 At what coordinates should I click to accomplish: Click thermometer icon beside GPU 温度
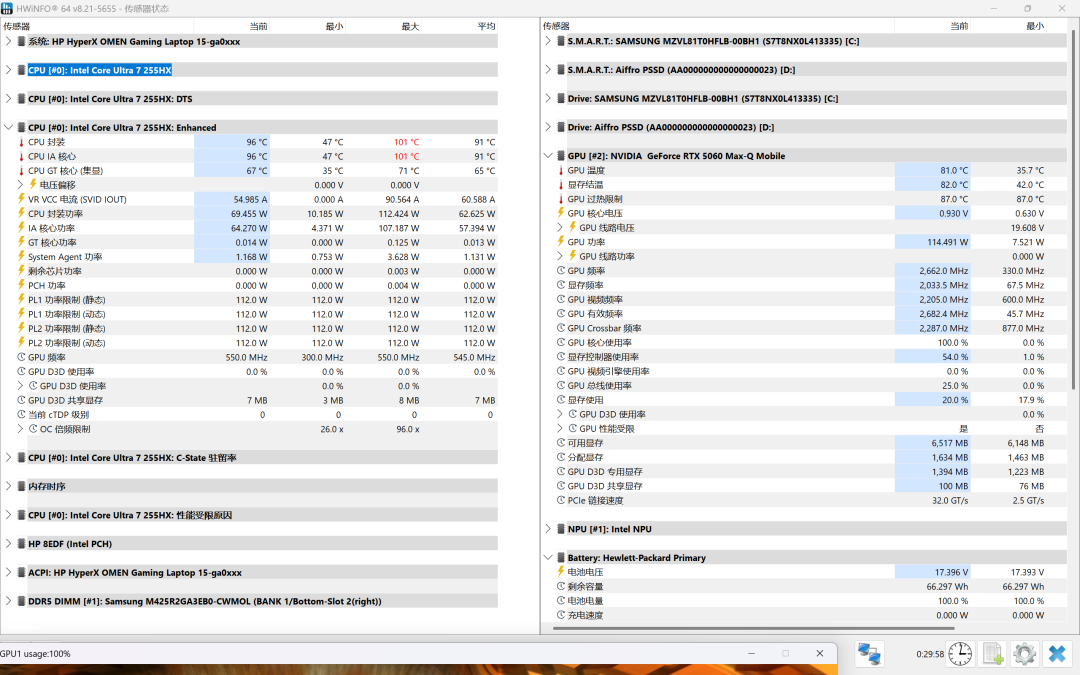[x=561, y=170]
